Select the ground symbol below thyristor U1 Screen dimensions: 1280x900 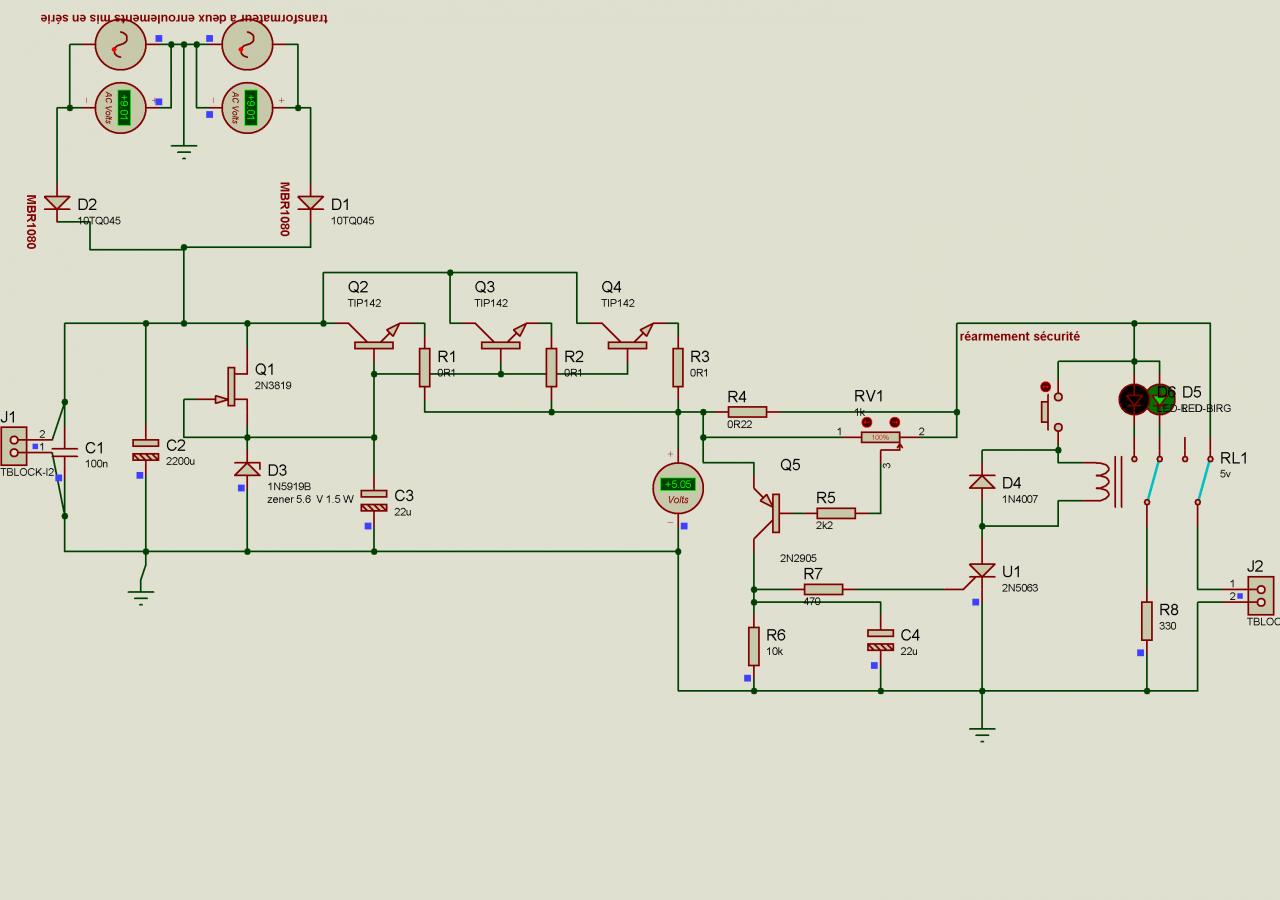pos(983,735)
